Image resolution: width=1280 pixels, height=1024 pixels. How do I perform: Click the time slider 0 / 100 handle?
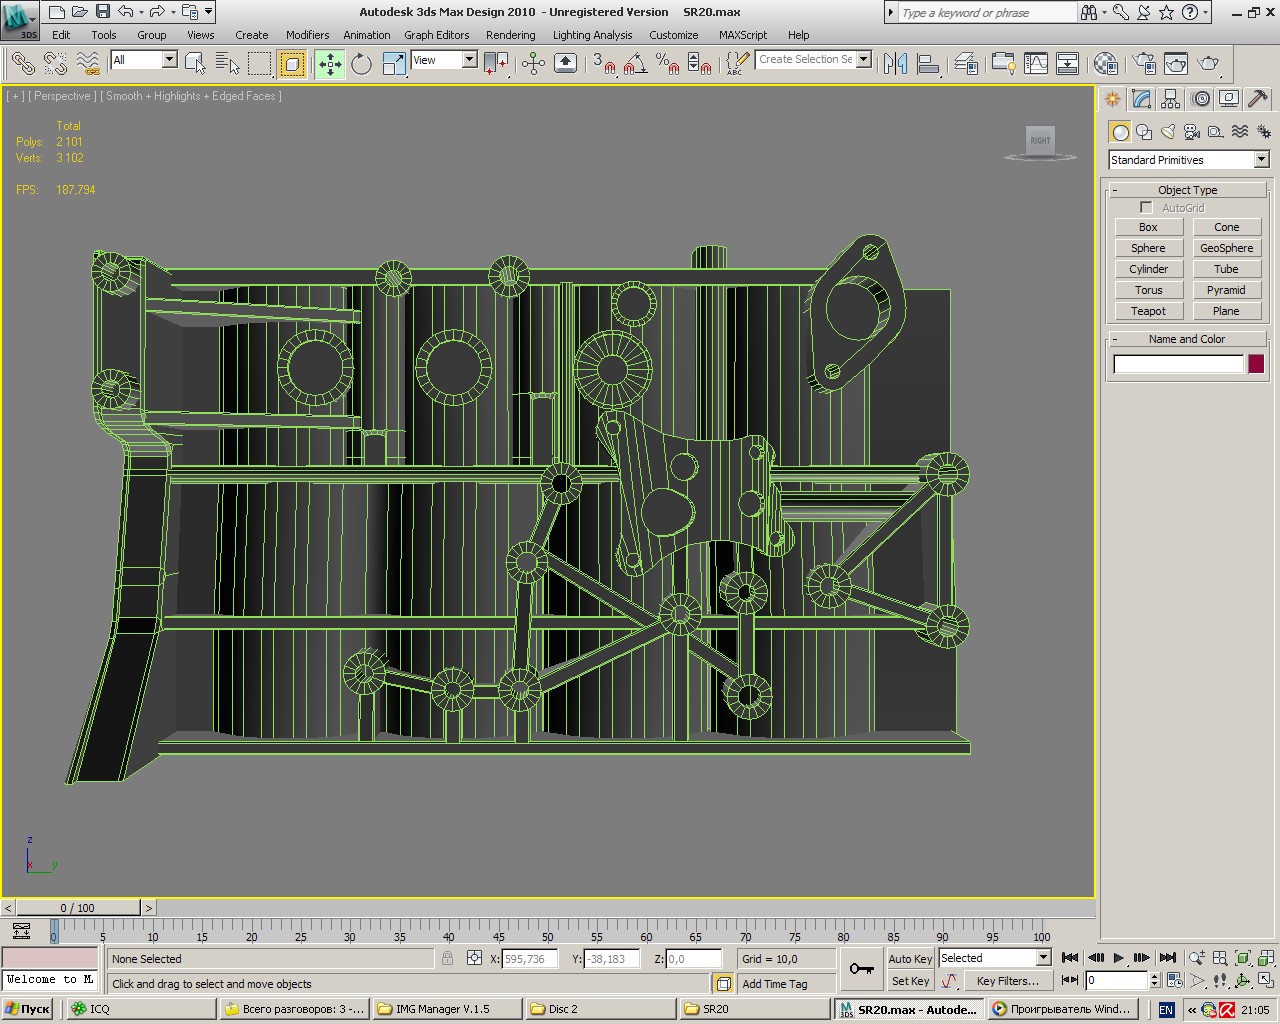pos(78,908)
